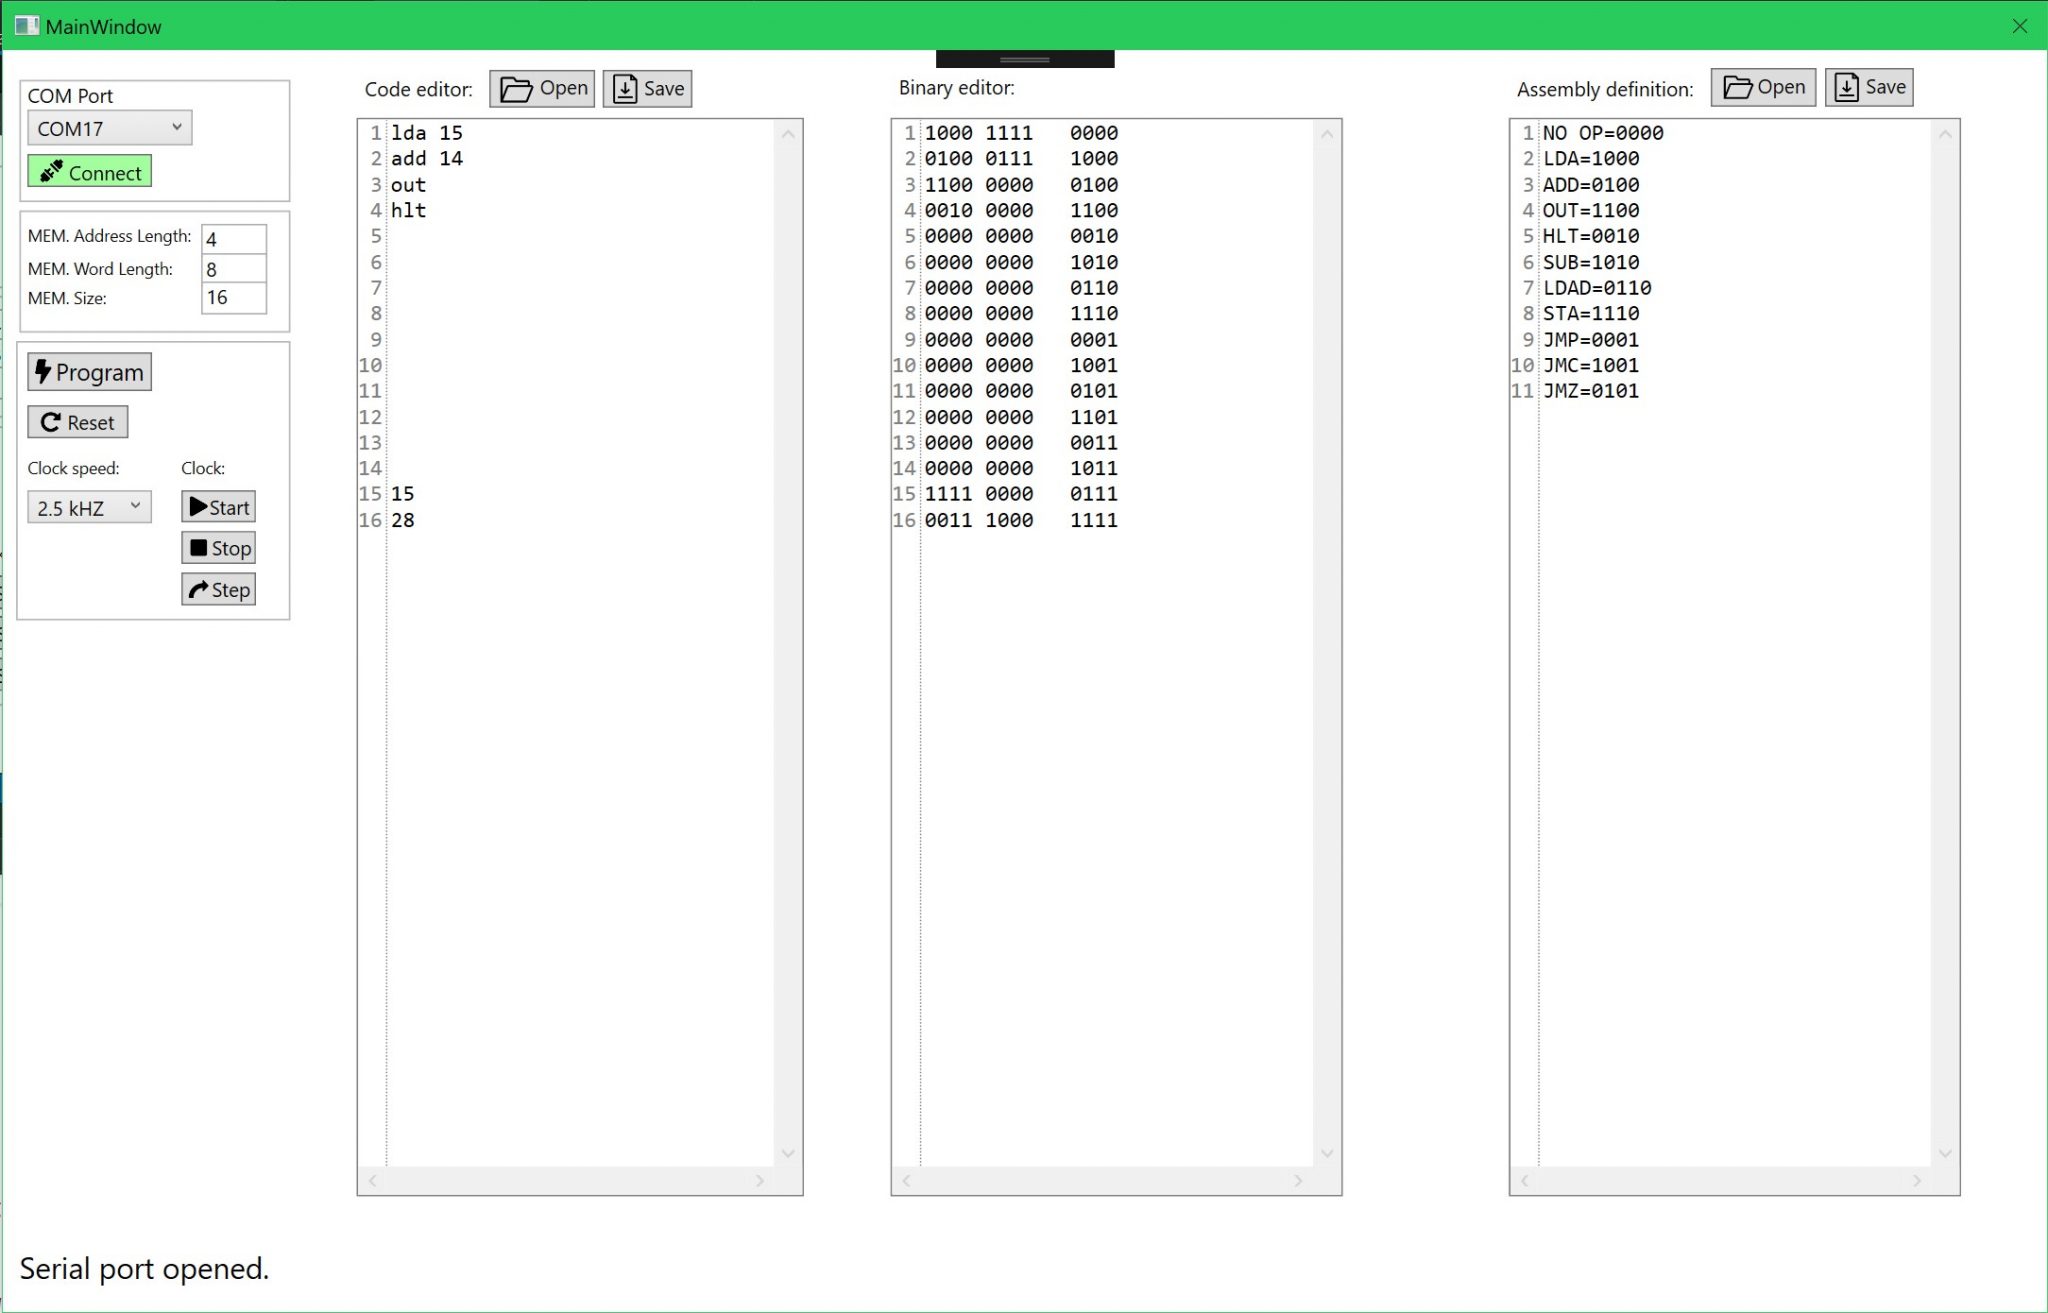
Task: Click the Reset circular arrow icon
Action: tap(52, 421)
